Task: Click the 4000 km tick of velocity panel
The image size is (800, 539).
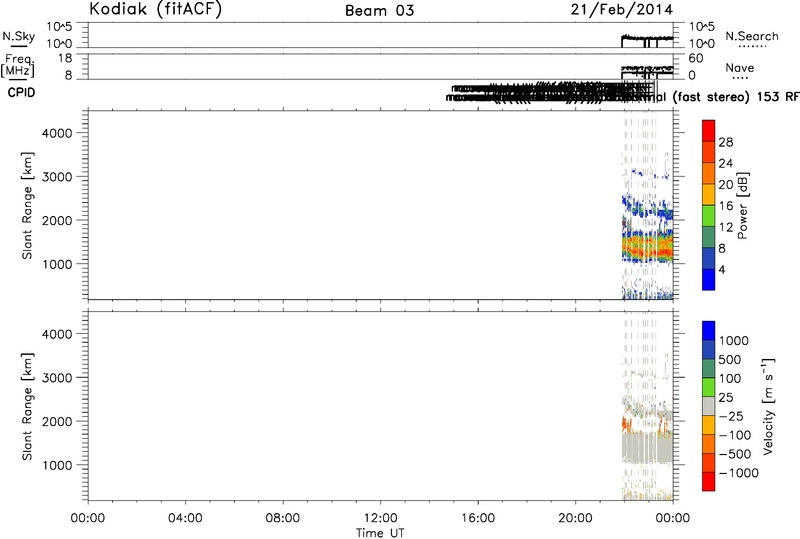Action: (x=56, y=334)
